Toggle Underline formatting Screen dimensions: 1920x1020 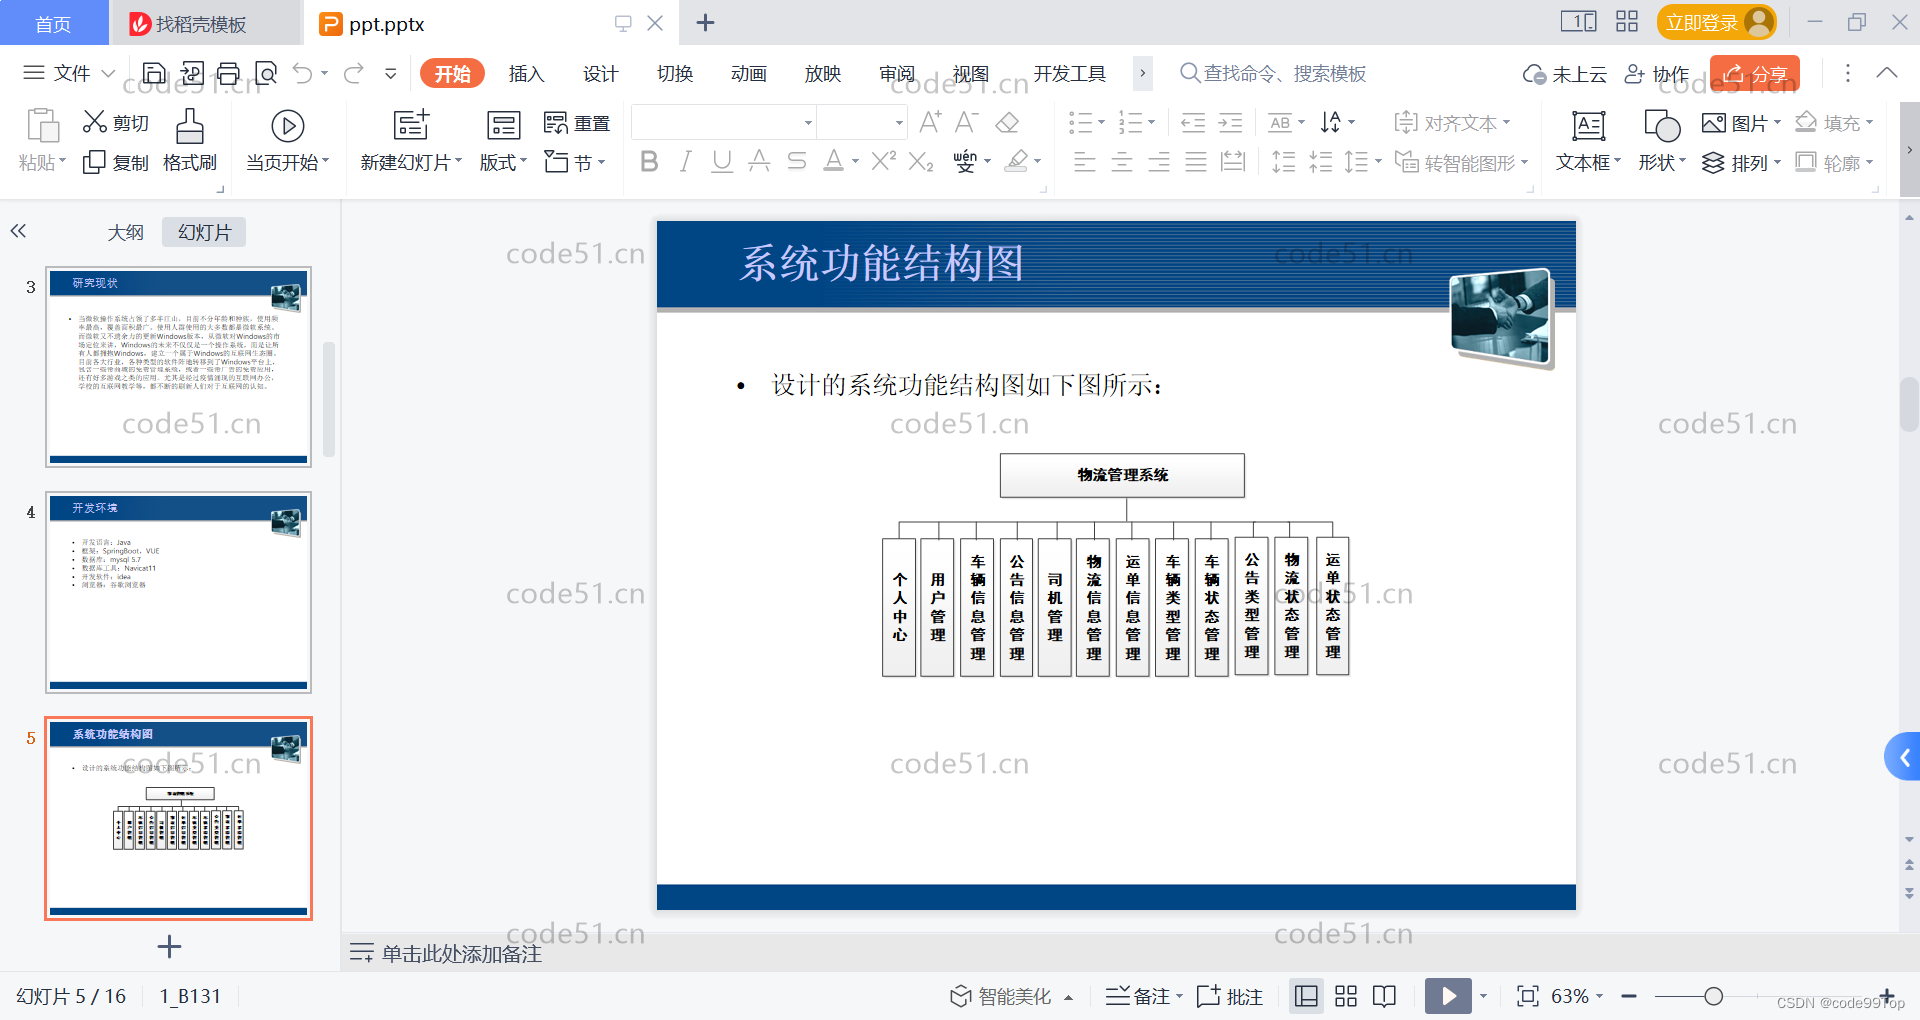[x=722, y=161]
